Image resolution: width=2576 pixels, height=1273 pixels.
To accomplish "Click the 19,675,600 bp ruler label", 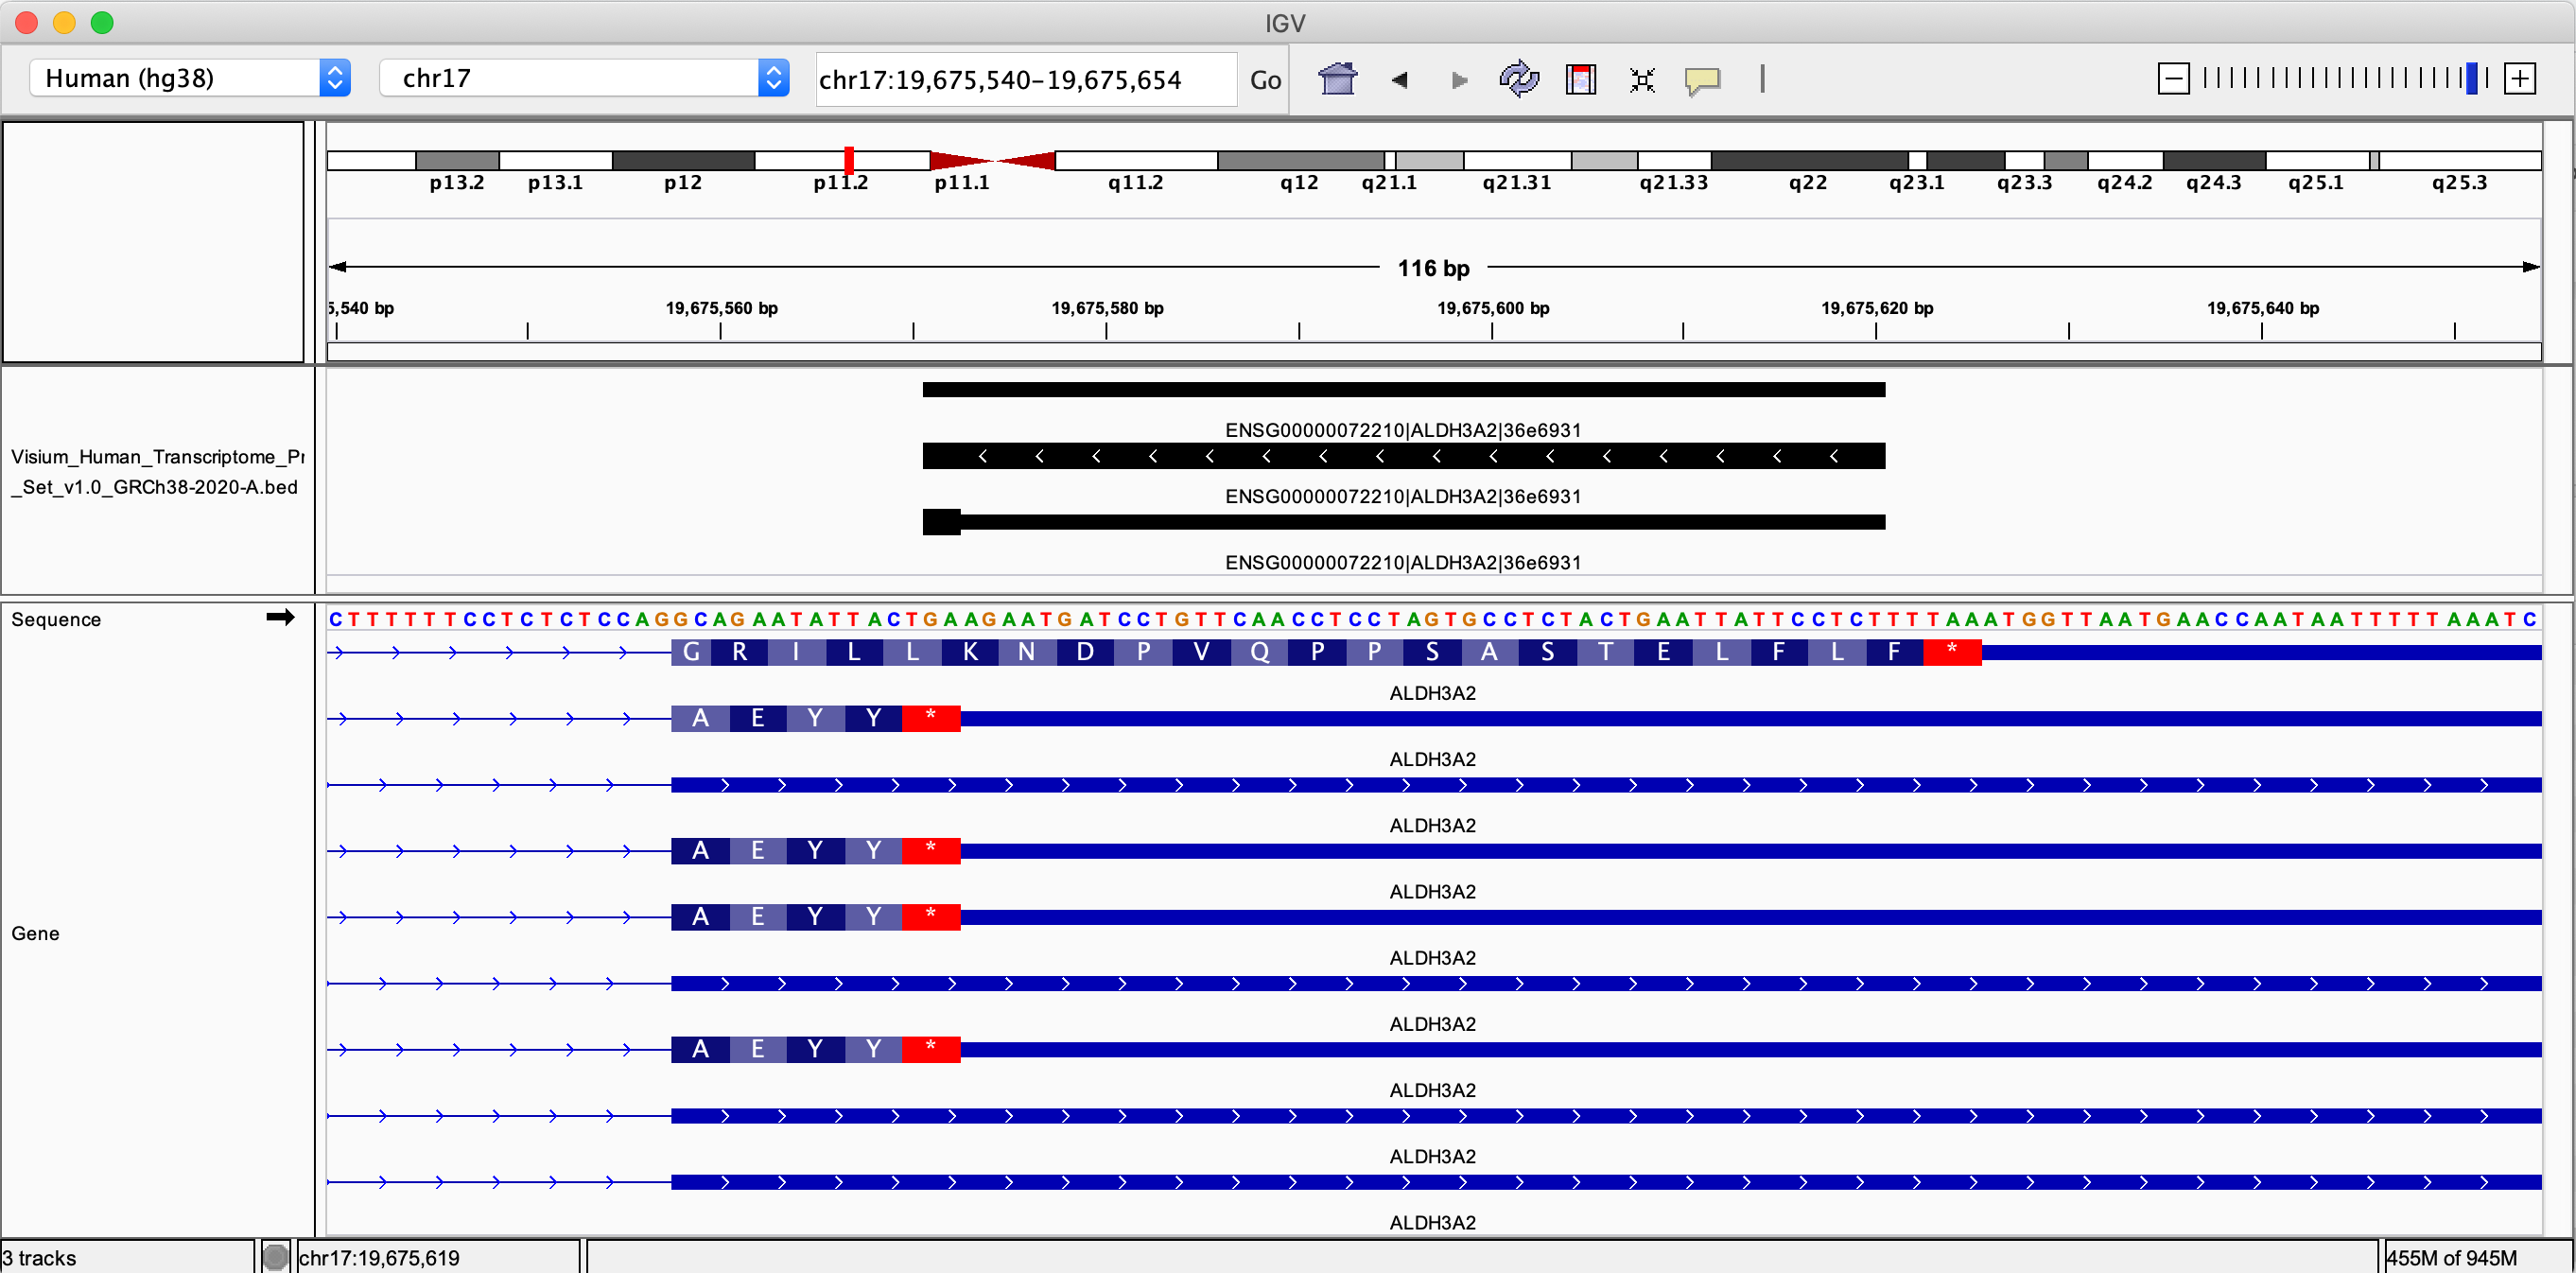I will point(1493,308).
